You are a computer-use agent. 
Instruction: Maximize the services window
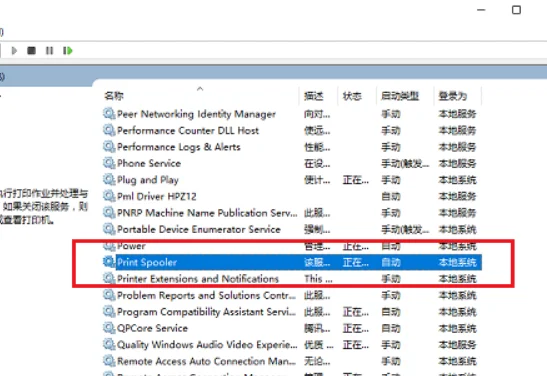(516, 10)
